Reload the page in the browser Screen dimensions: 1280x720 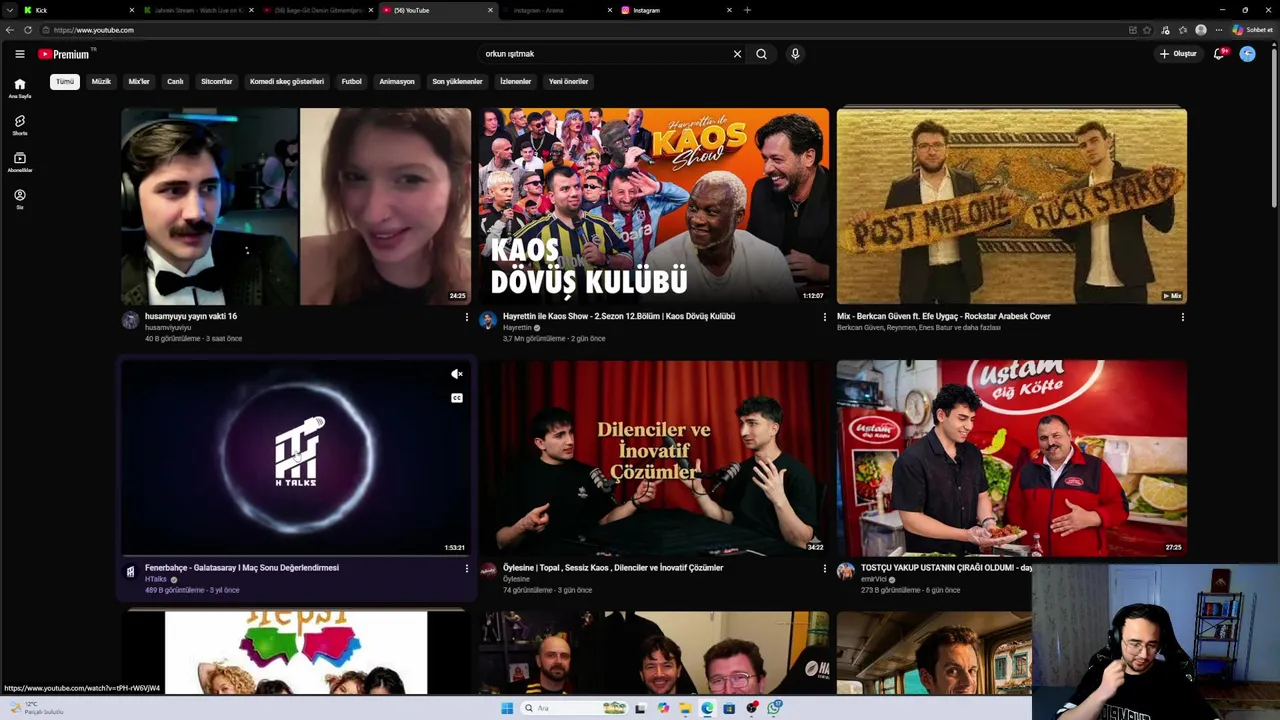coord(28,30)
